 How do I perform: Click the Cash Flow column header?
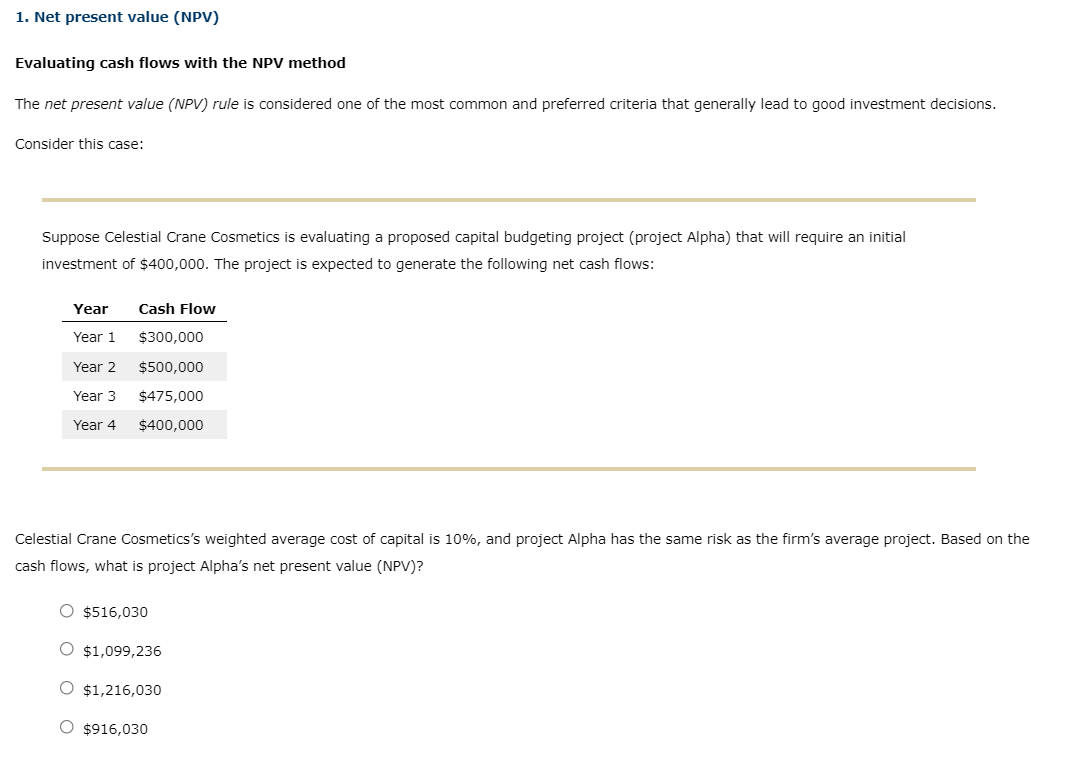coord(177,308)
